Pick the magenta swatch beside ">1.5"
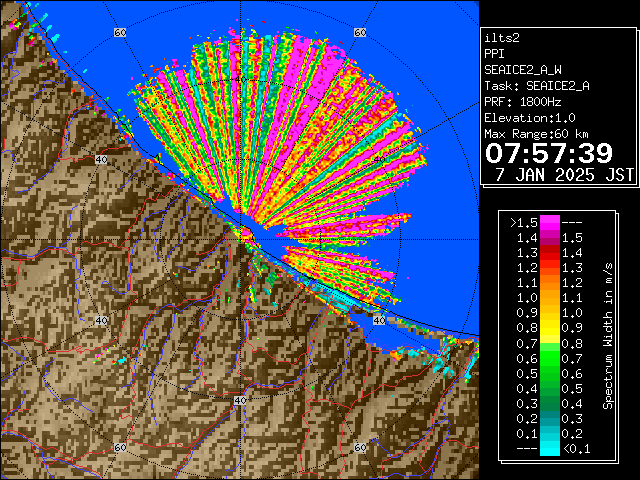This screenshot has height=480, width=640. click(550, 223)
